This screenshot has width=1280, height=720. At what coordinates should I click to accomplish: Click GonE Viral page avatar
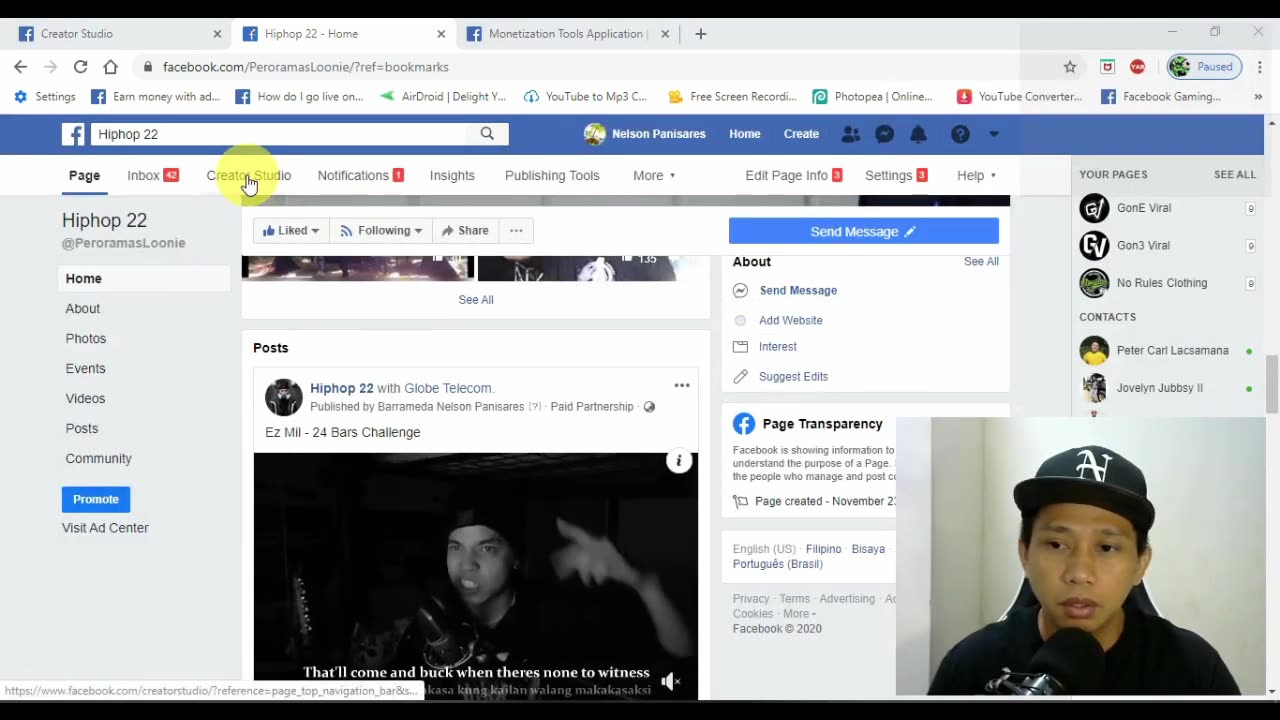pos(1094,208)
